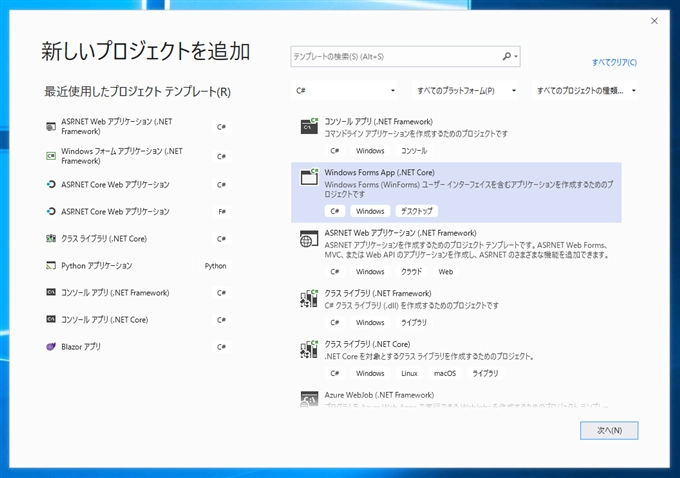Click the console app template icon in template list
Screen dimensions: 680x478
coord(309,126)
